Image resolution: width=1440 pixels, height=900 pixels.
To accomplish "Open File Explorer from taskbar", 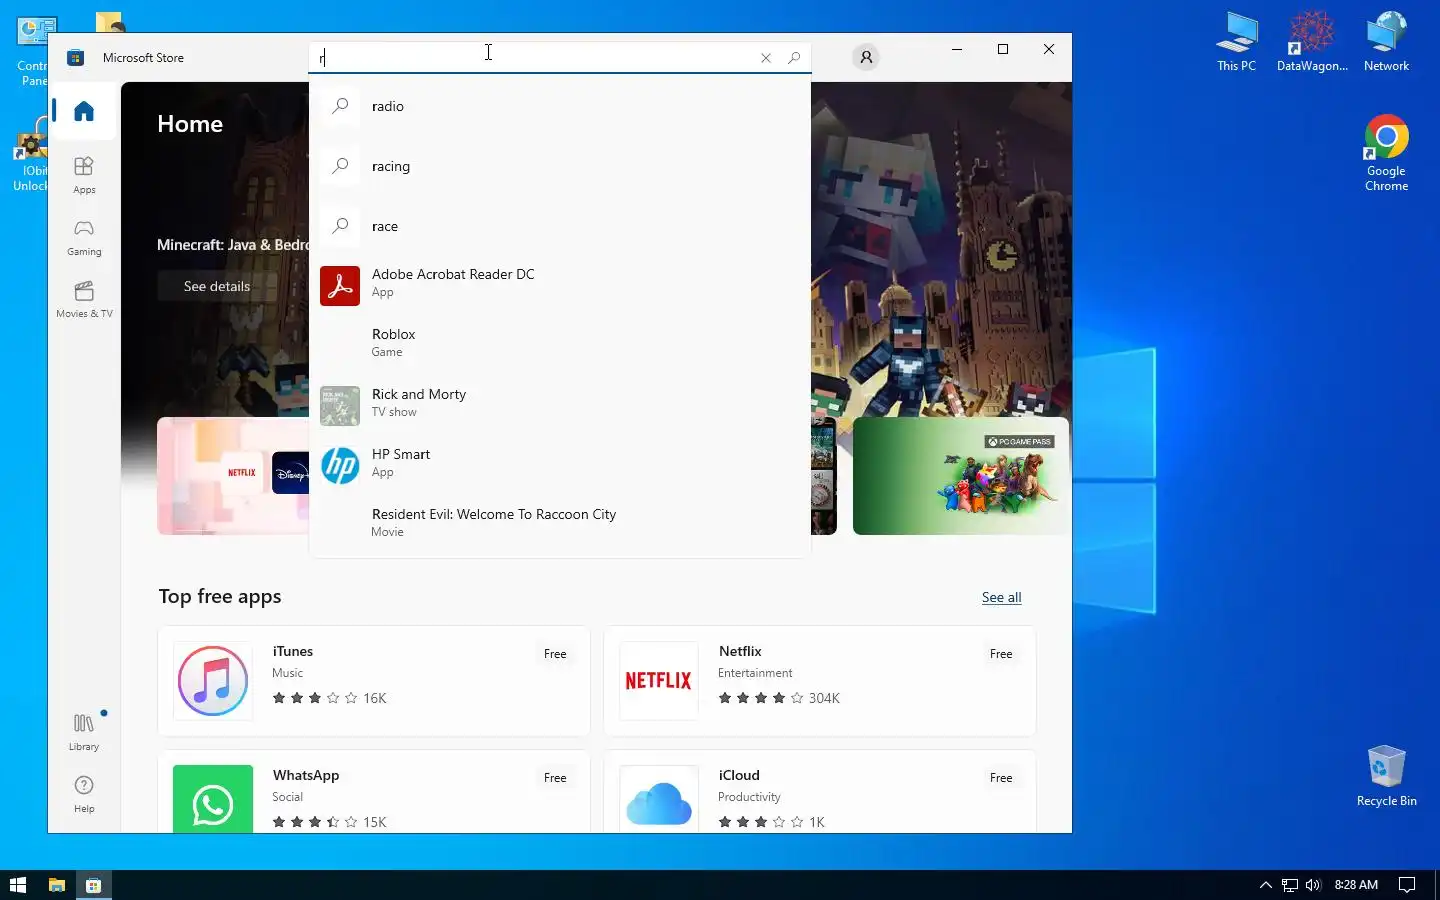I will (57, 885).
